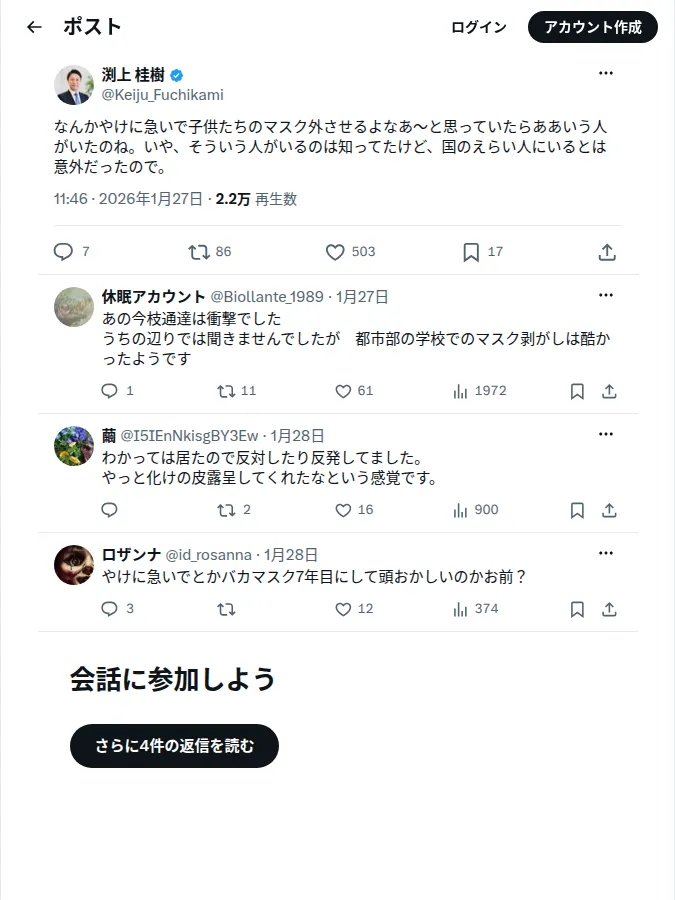Click さらに4件の返信を読む button

click(174, 746)
